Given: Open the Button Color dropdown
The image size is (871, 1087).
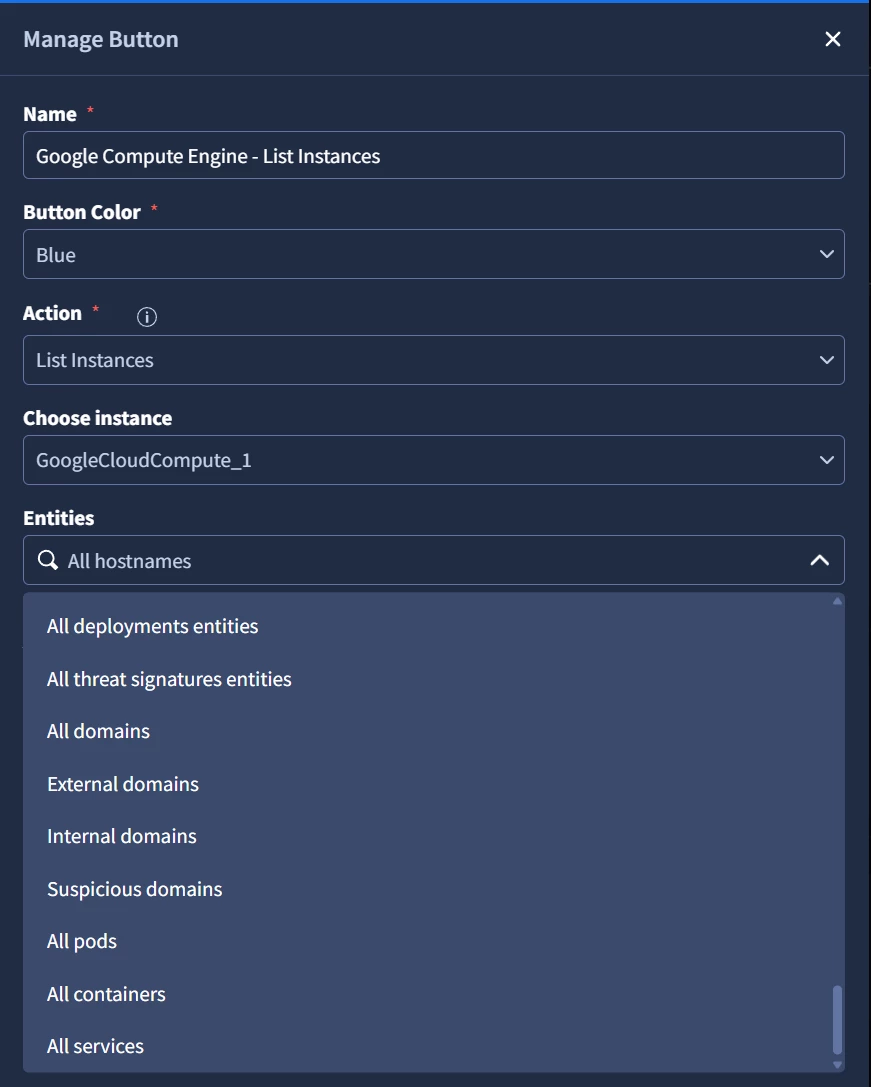Looking at the screenshot, I should (x=433, y=254).
